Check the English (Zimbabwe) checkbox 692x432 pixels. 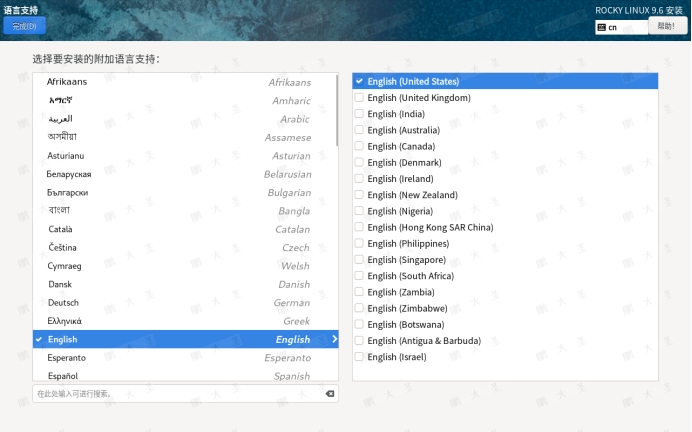(359, 308)
